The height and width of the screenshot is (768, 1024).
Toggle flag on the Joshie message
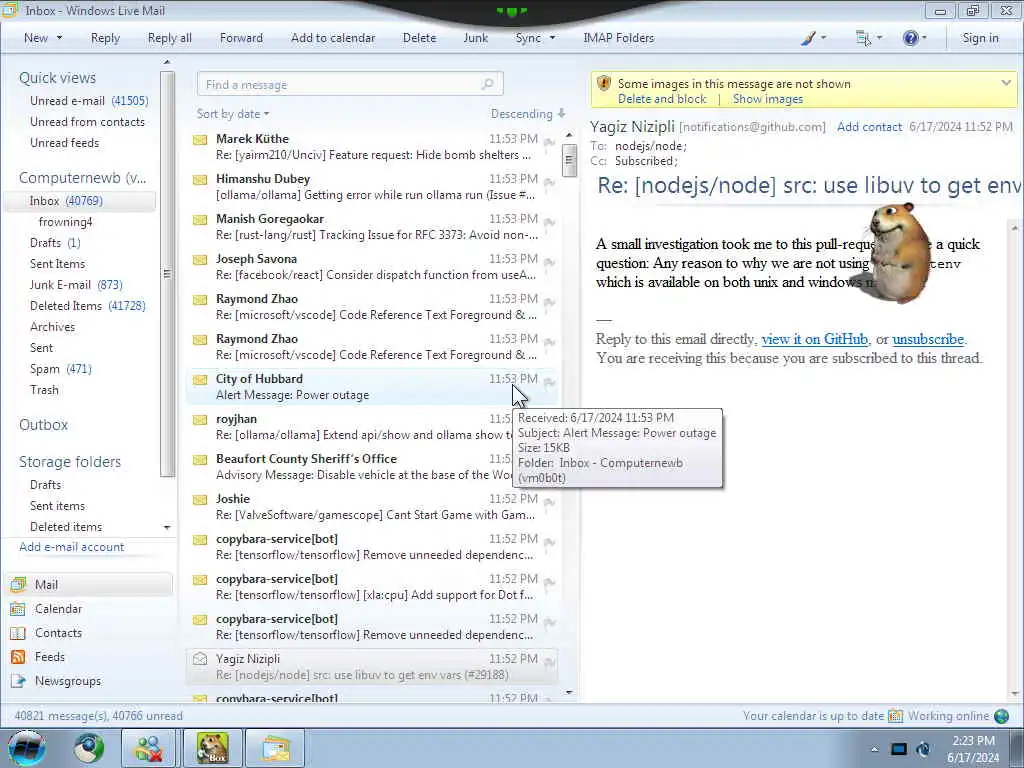549,502
